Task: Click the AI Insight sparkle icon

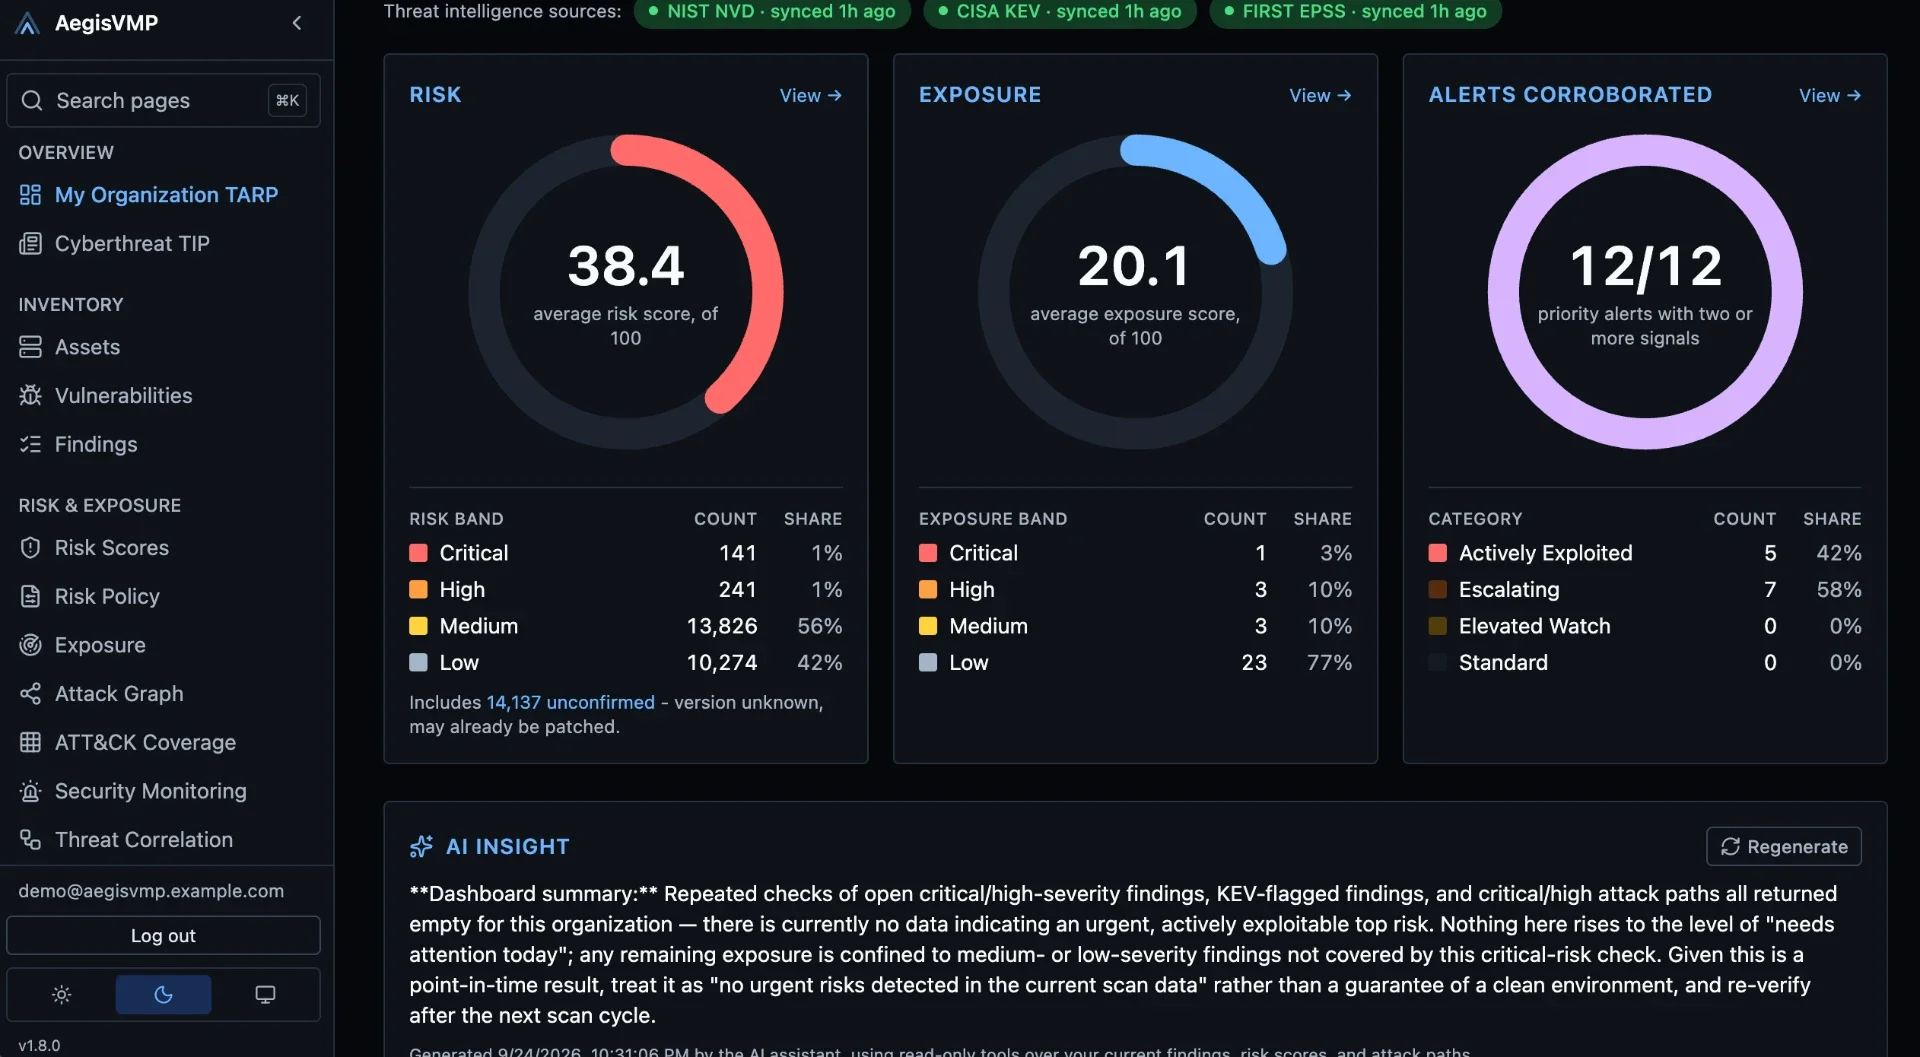Action: 421,846
